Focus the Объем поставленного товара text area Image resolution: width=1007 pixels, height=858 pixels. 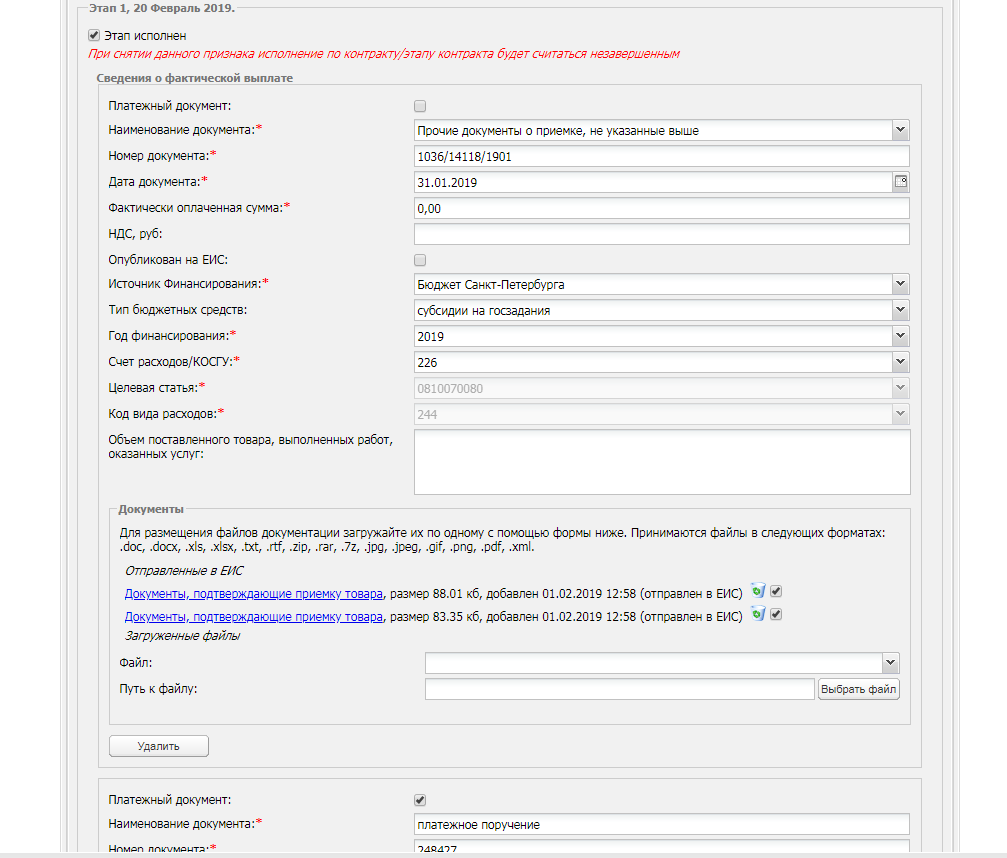coord(661,462)
